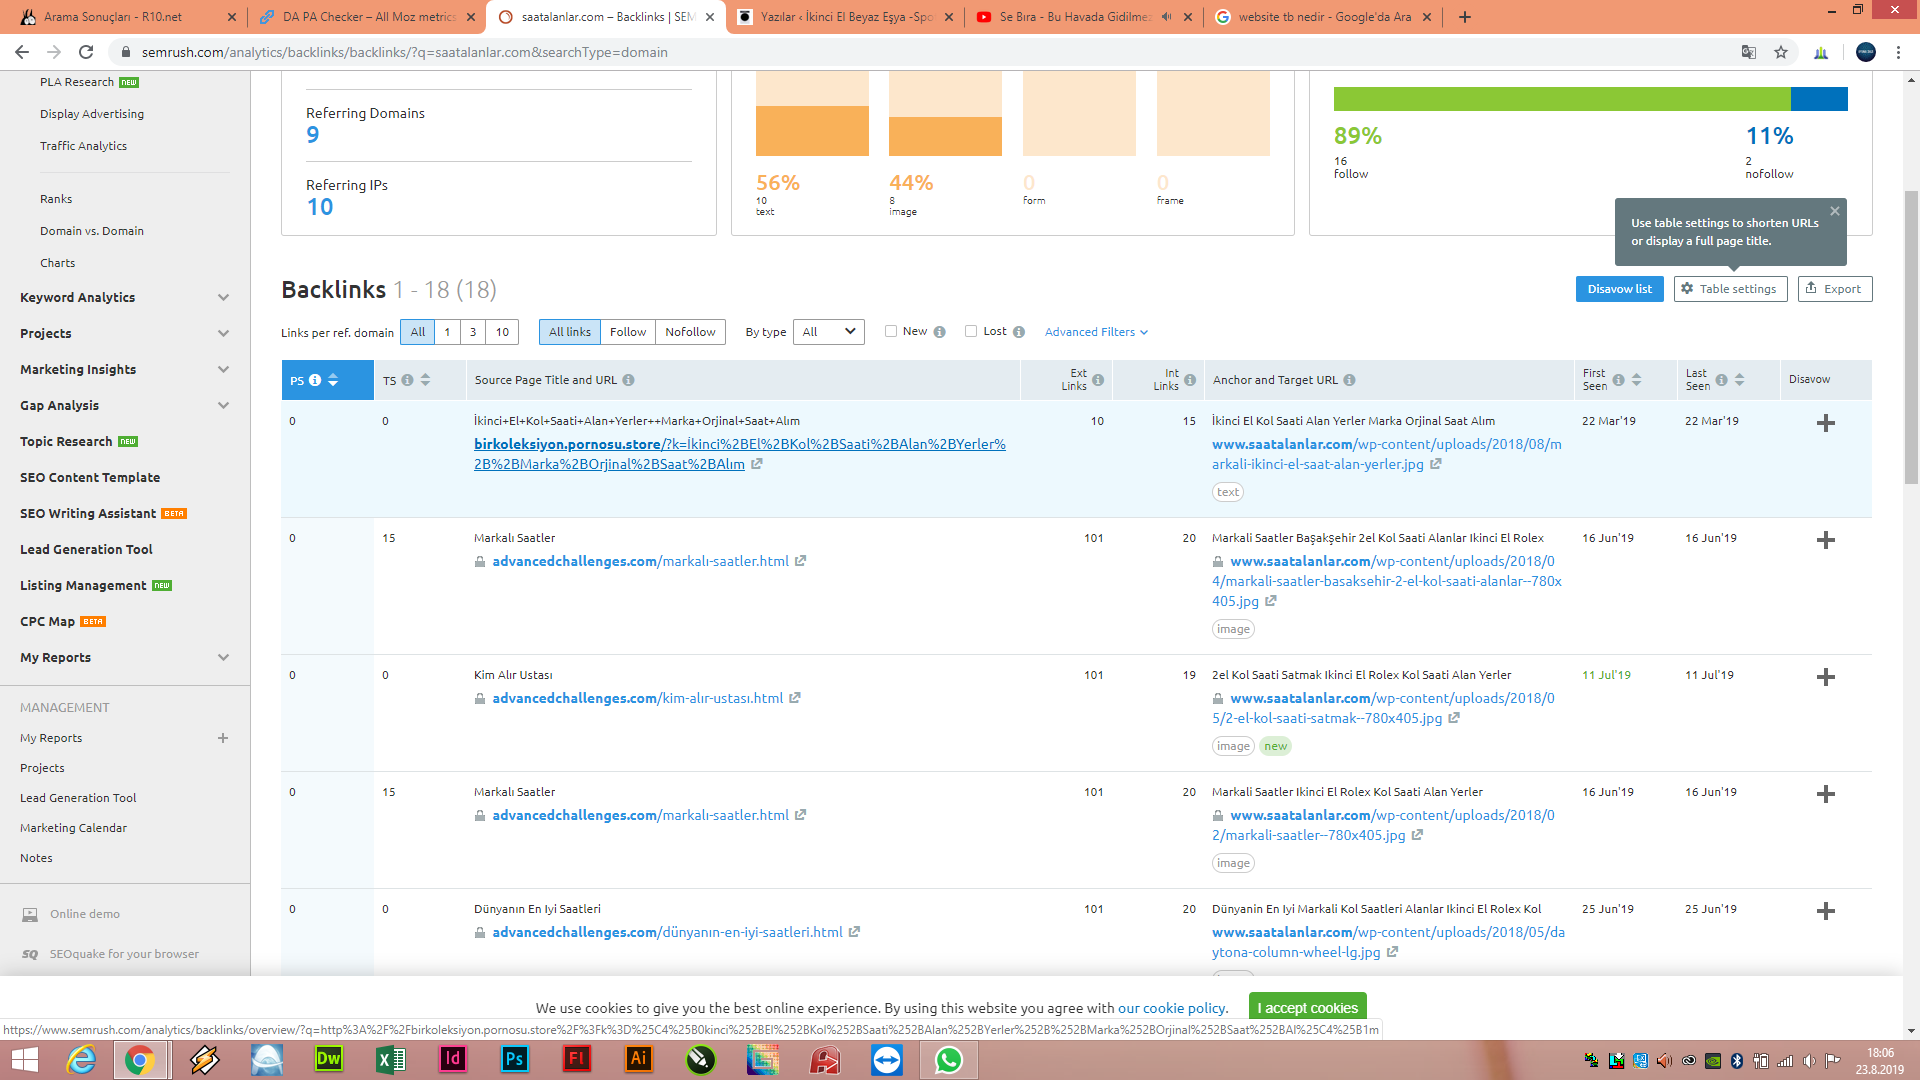The width and height of the screenshot is (1920, 1080).
Task: Switch to DA PA Checker tab
Action: [365, 17]
